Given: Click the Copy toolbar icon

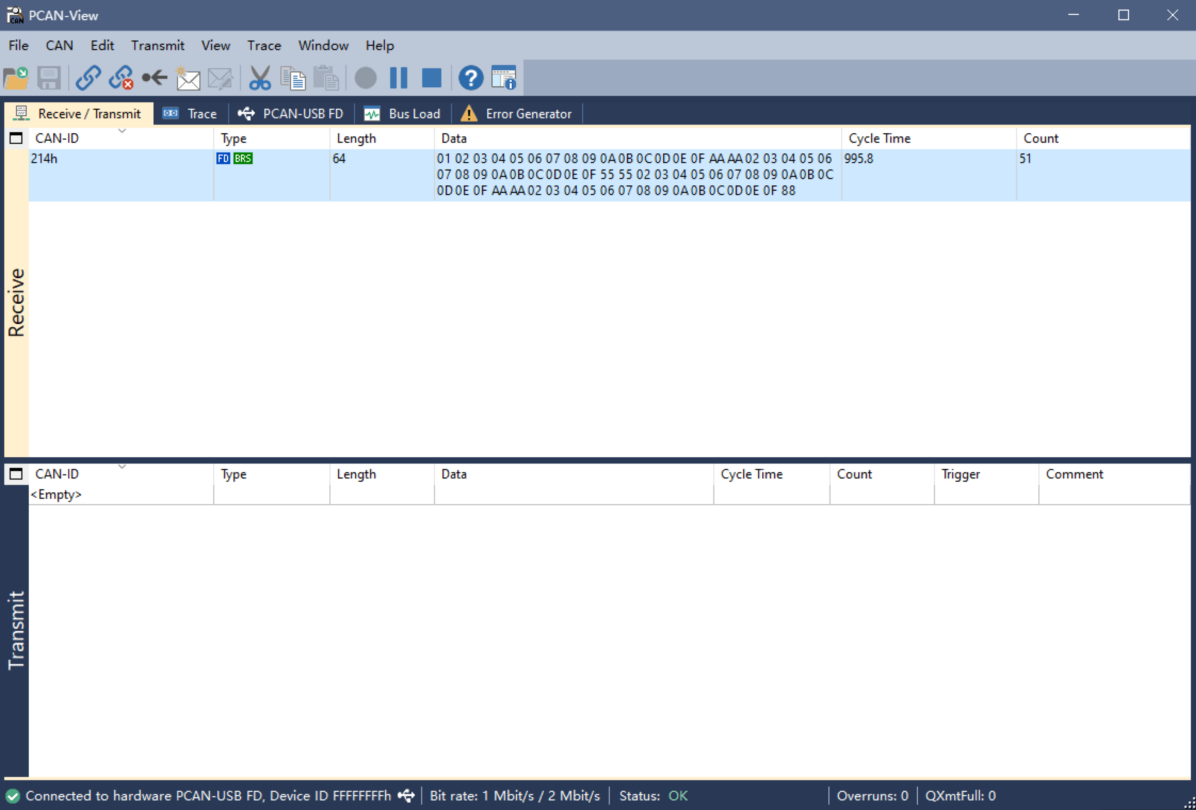Looking at the screenshot, I should coord(293,78).
